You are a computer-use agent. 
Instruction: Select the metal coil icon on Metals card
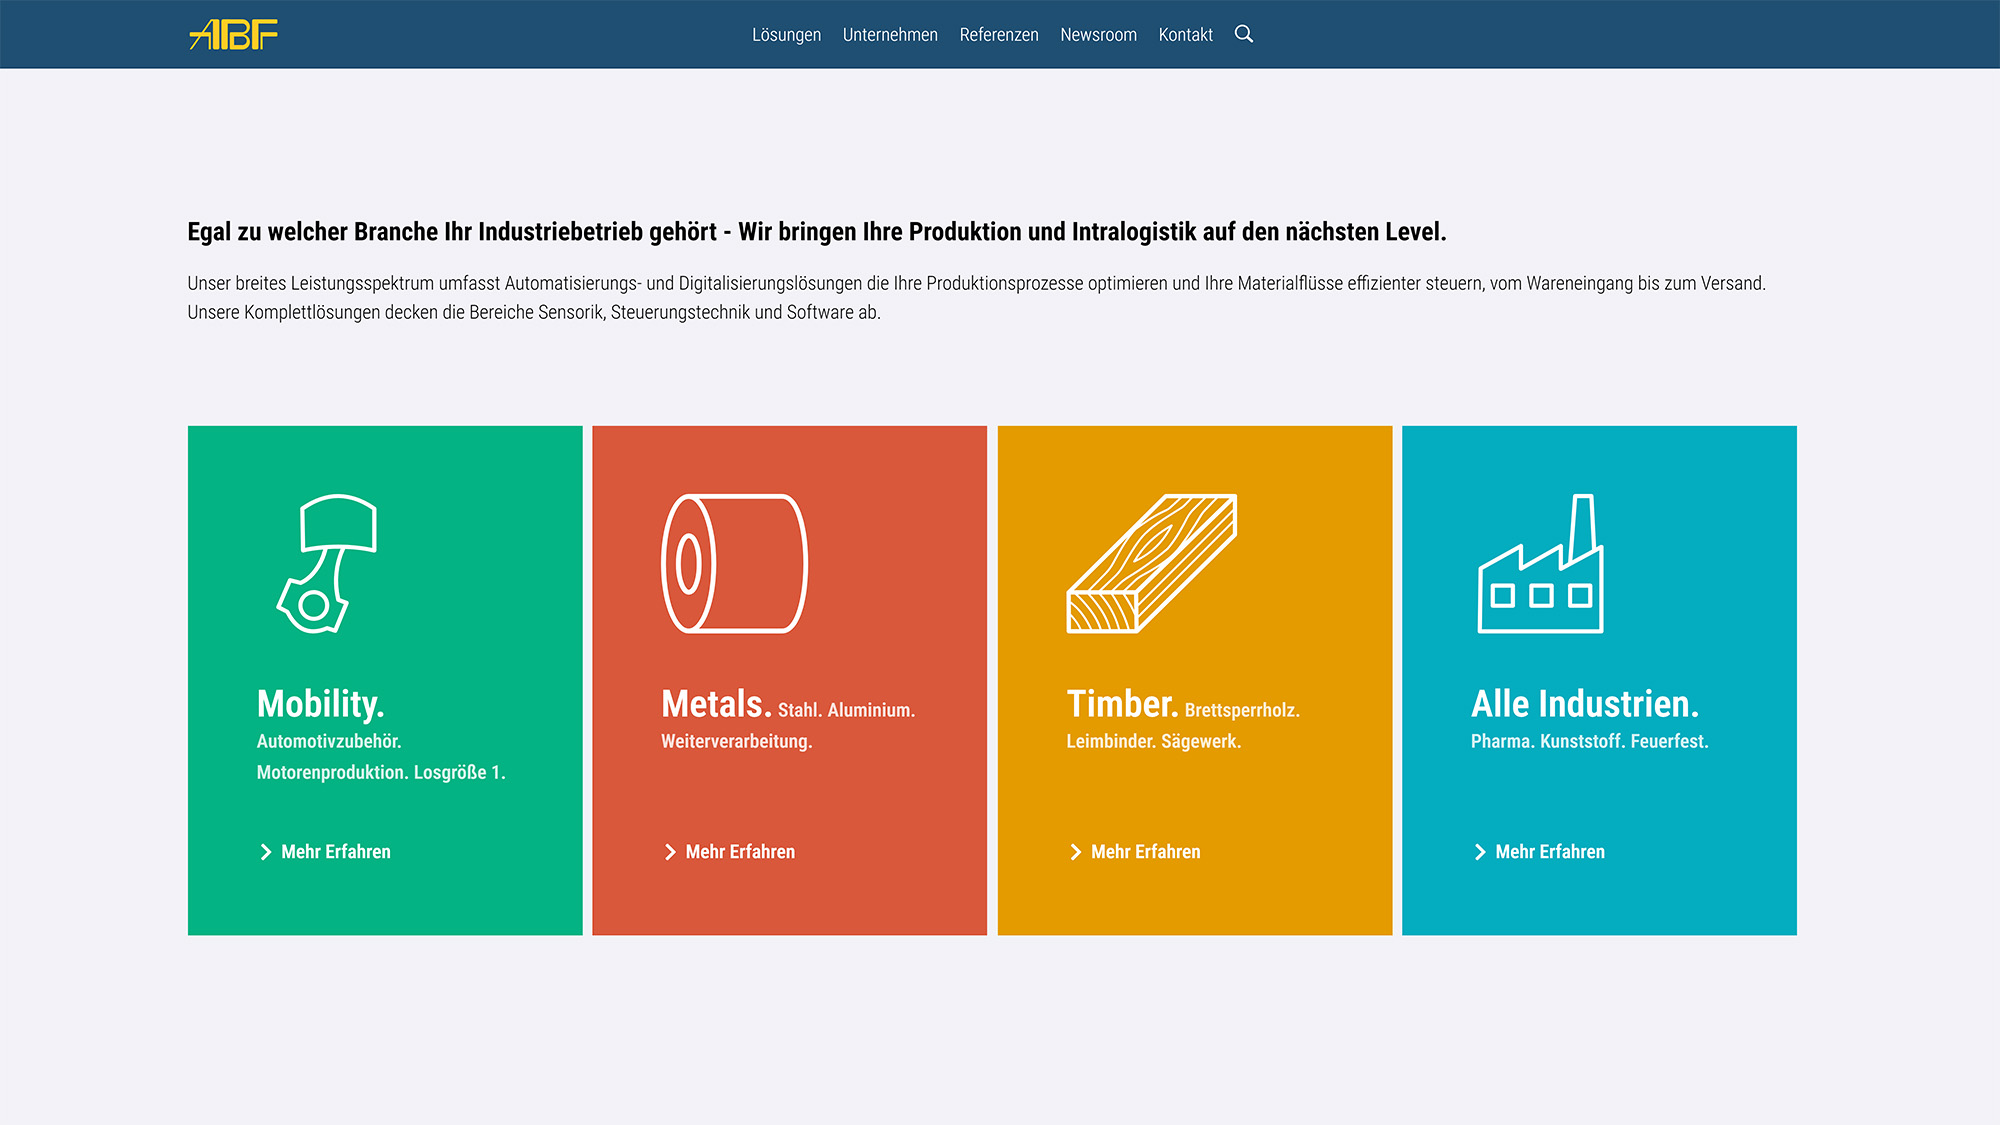pyautogui.click(x=736, y=565)
